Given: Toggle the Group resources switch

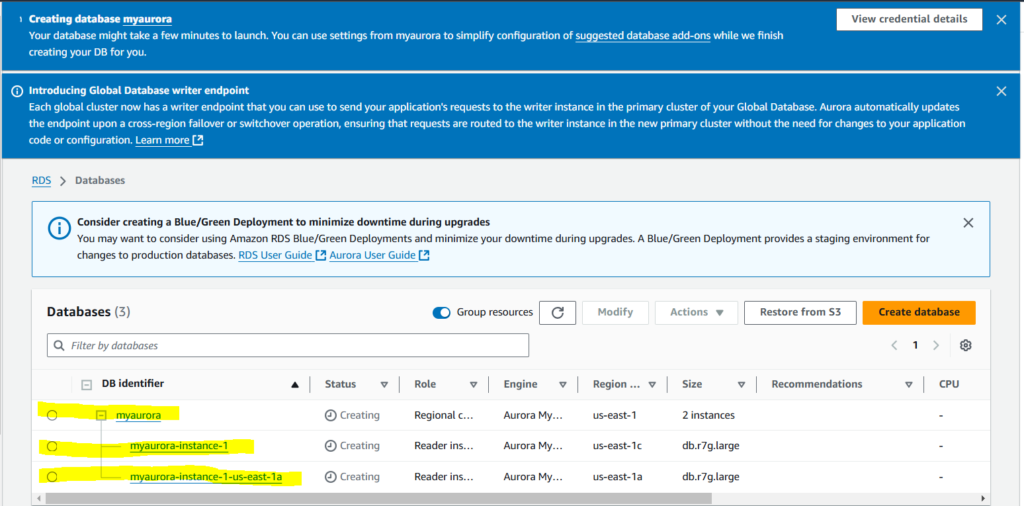Looking at the screenshot, I should tap(441, 313).
